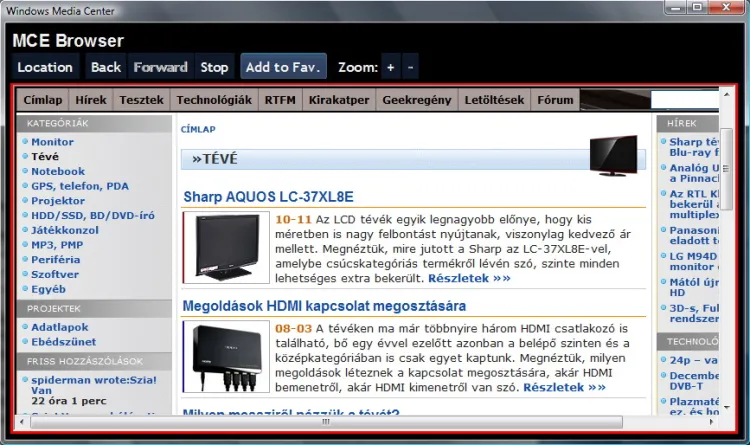Open the Szoftver category
The image size is (750, 445).
coord(55,275)
